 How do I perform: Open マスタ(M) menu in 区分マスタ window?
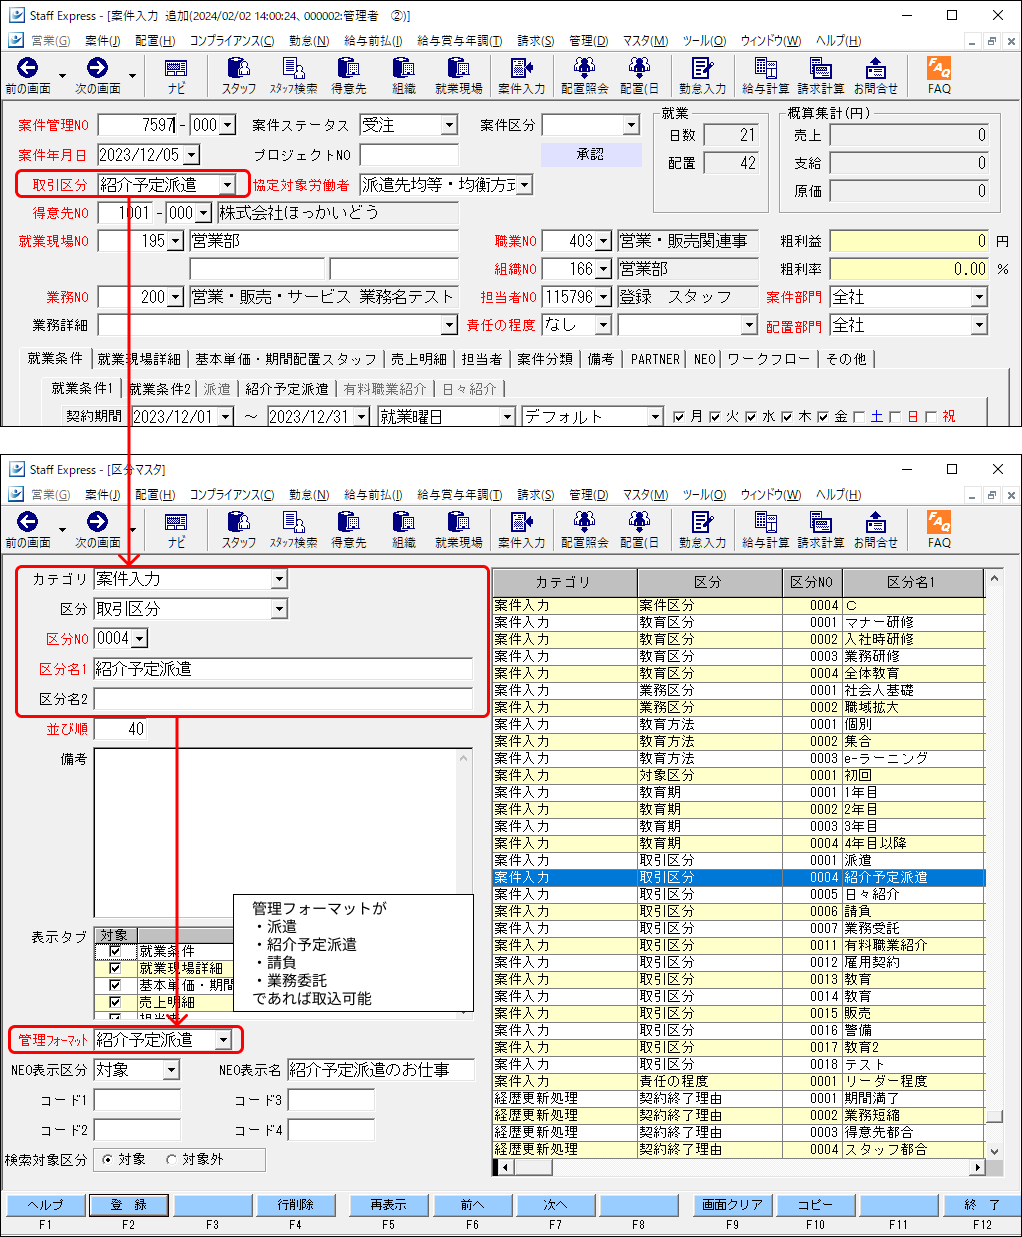(x=645, y=495)
